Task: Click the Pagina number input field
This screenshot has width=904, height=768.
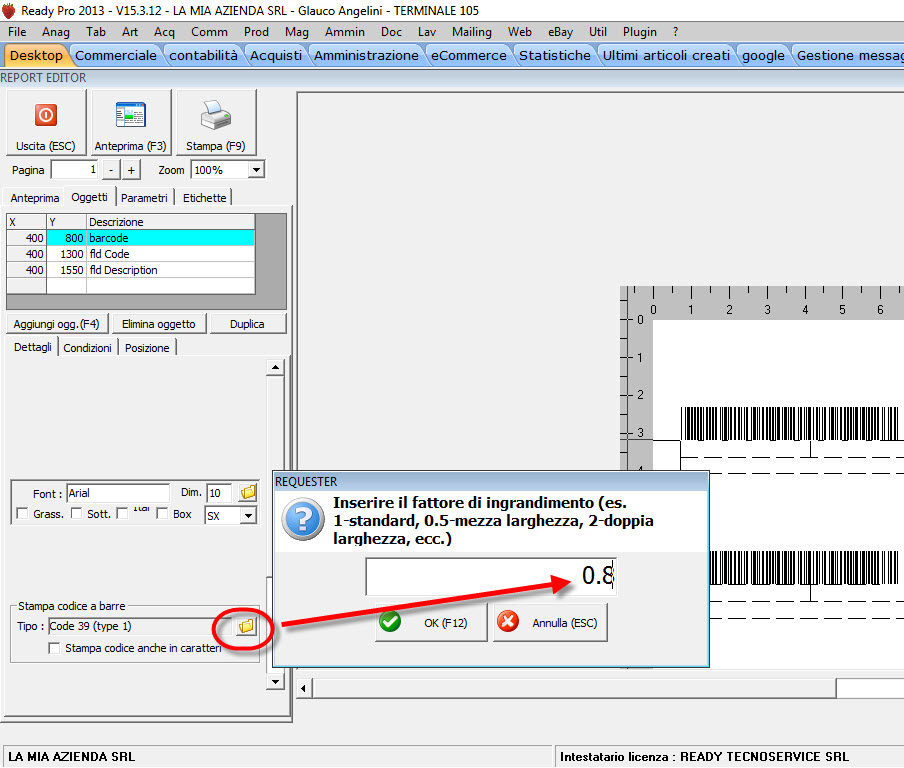Action: (74, 170)
